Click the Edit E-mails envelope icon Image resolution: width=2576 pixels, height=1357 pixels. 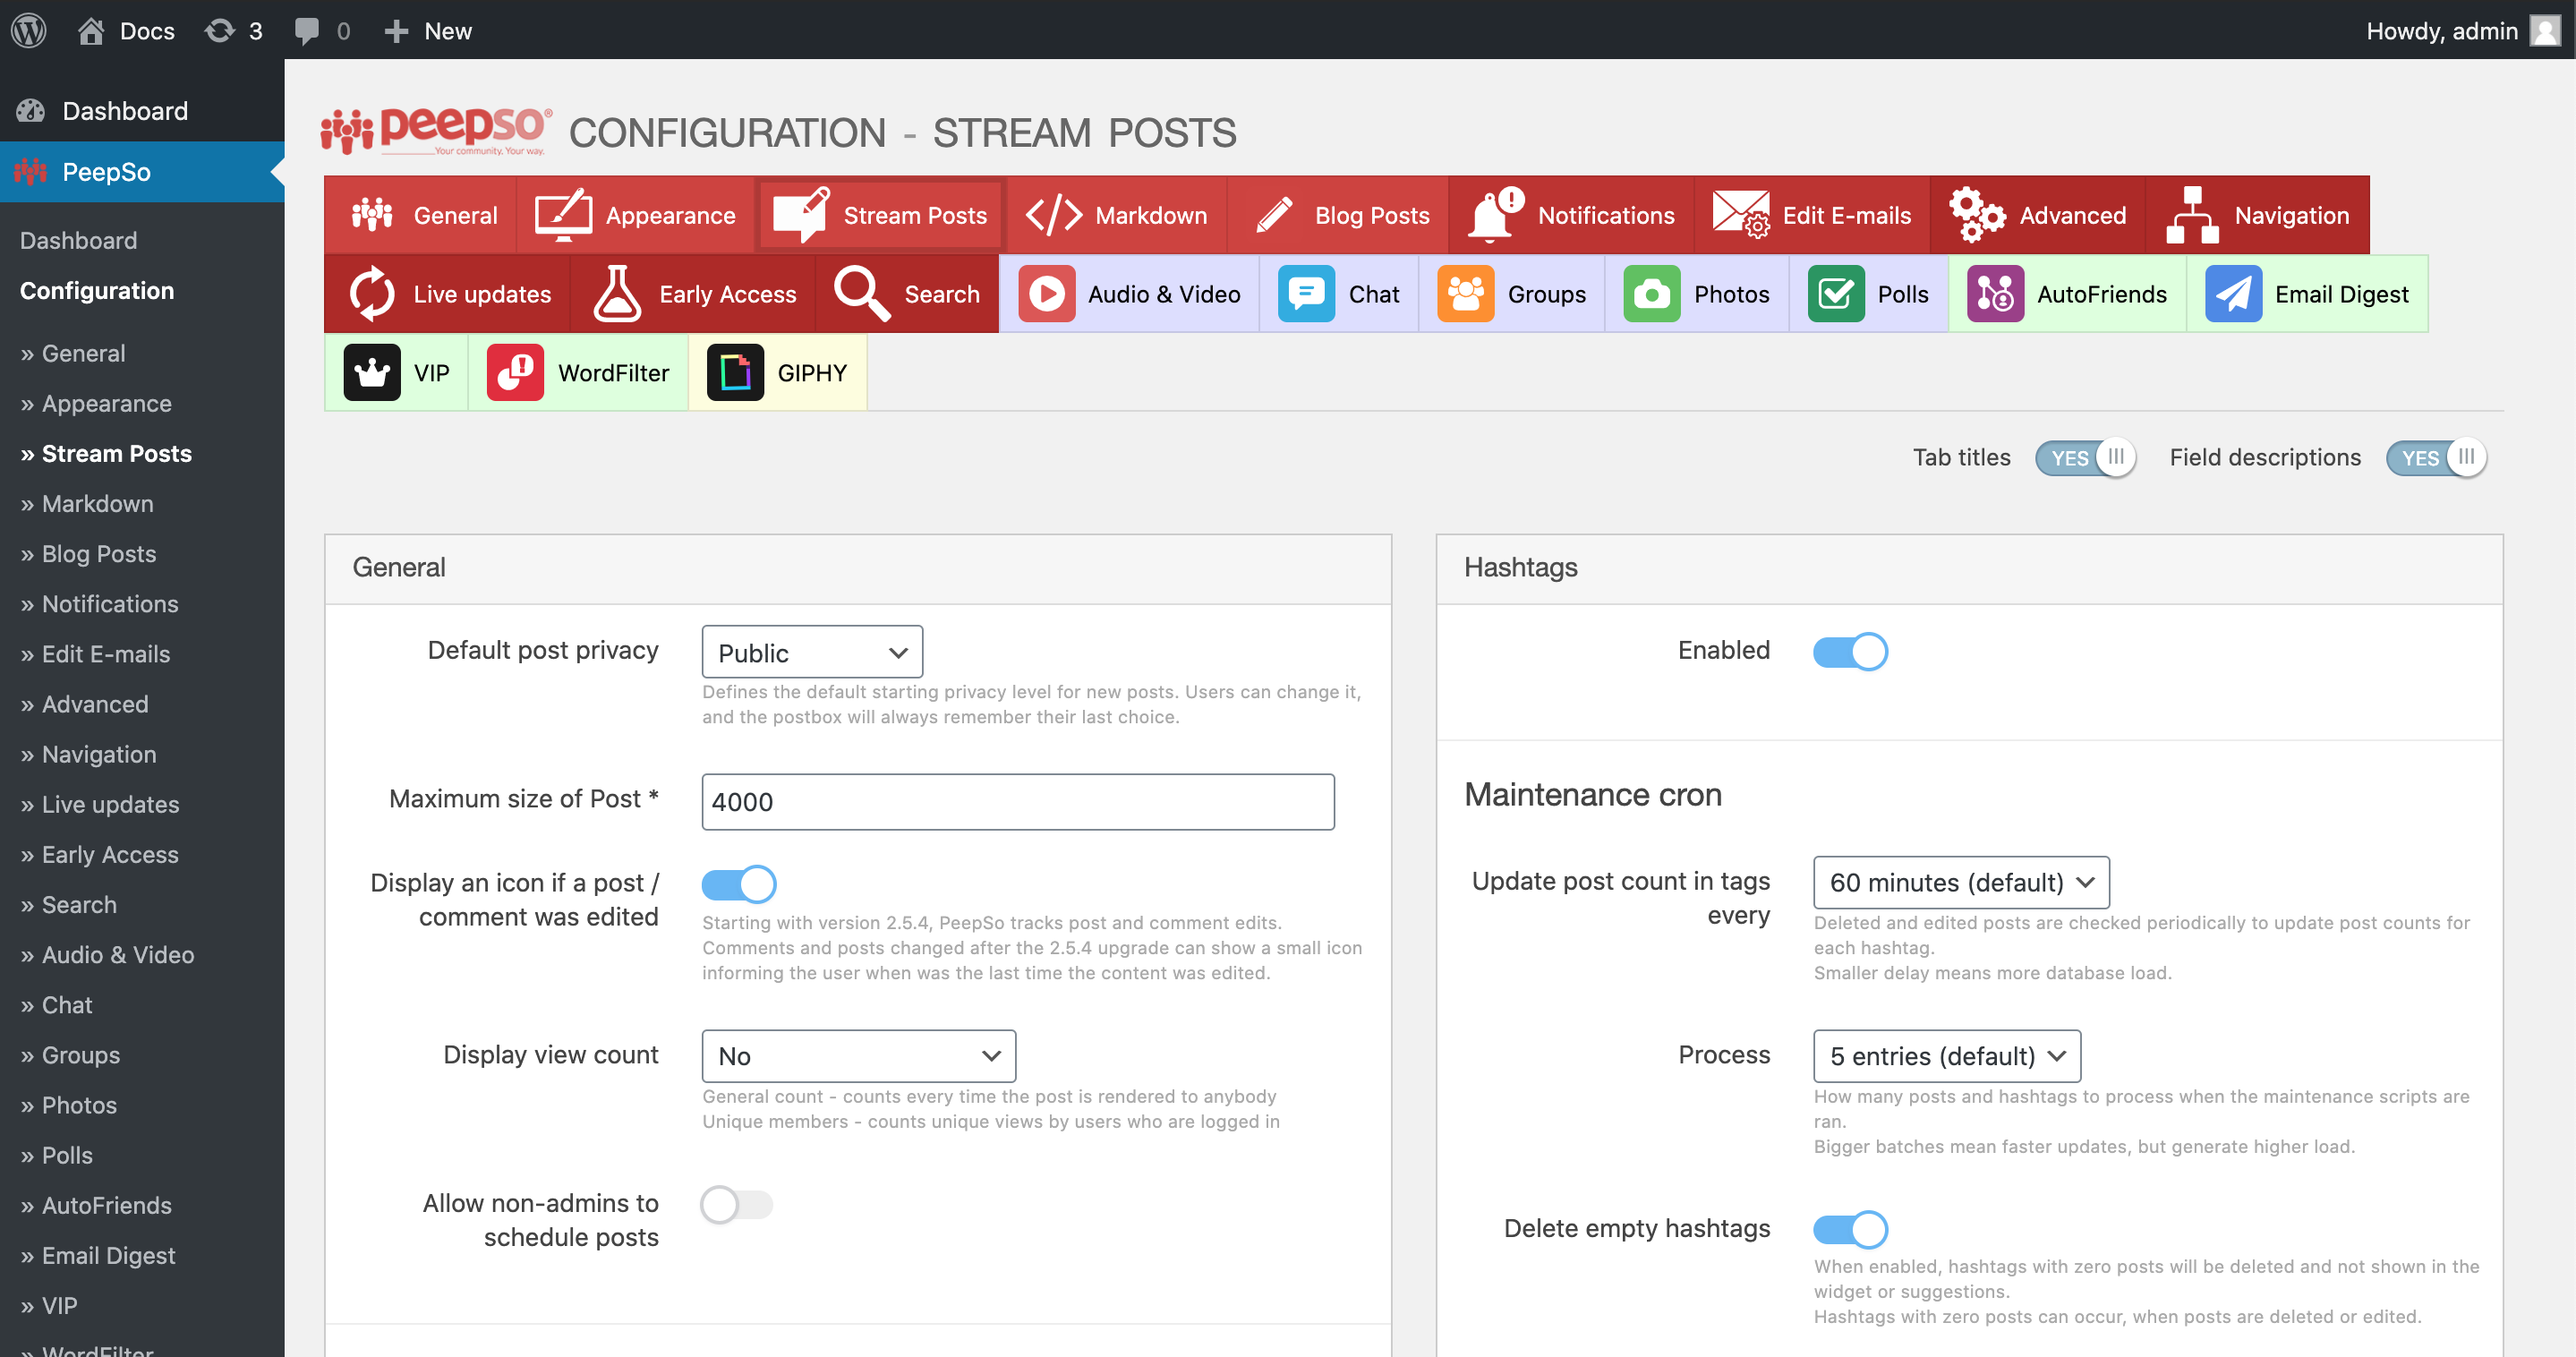click(1740, 214)
